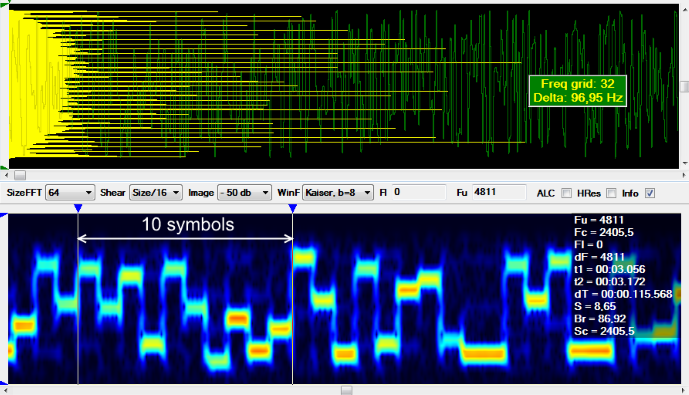Expand the Shear dropdown set to Size/16
The image size is (689, 395).
point(156,192)
